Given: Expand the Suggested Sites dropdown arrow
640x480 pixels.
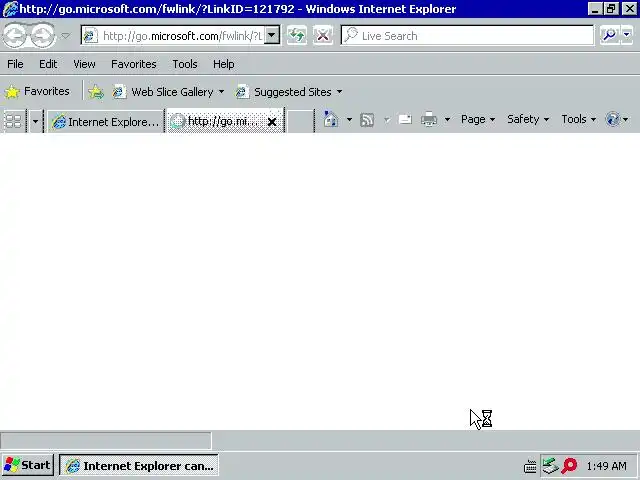Looking at the screenshot, I should click(x=340, y=92).
